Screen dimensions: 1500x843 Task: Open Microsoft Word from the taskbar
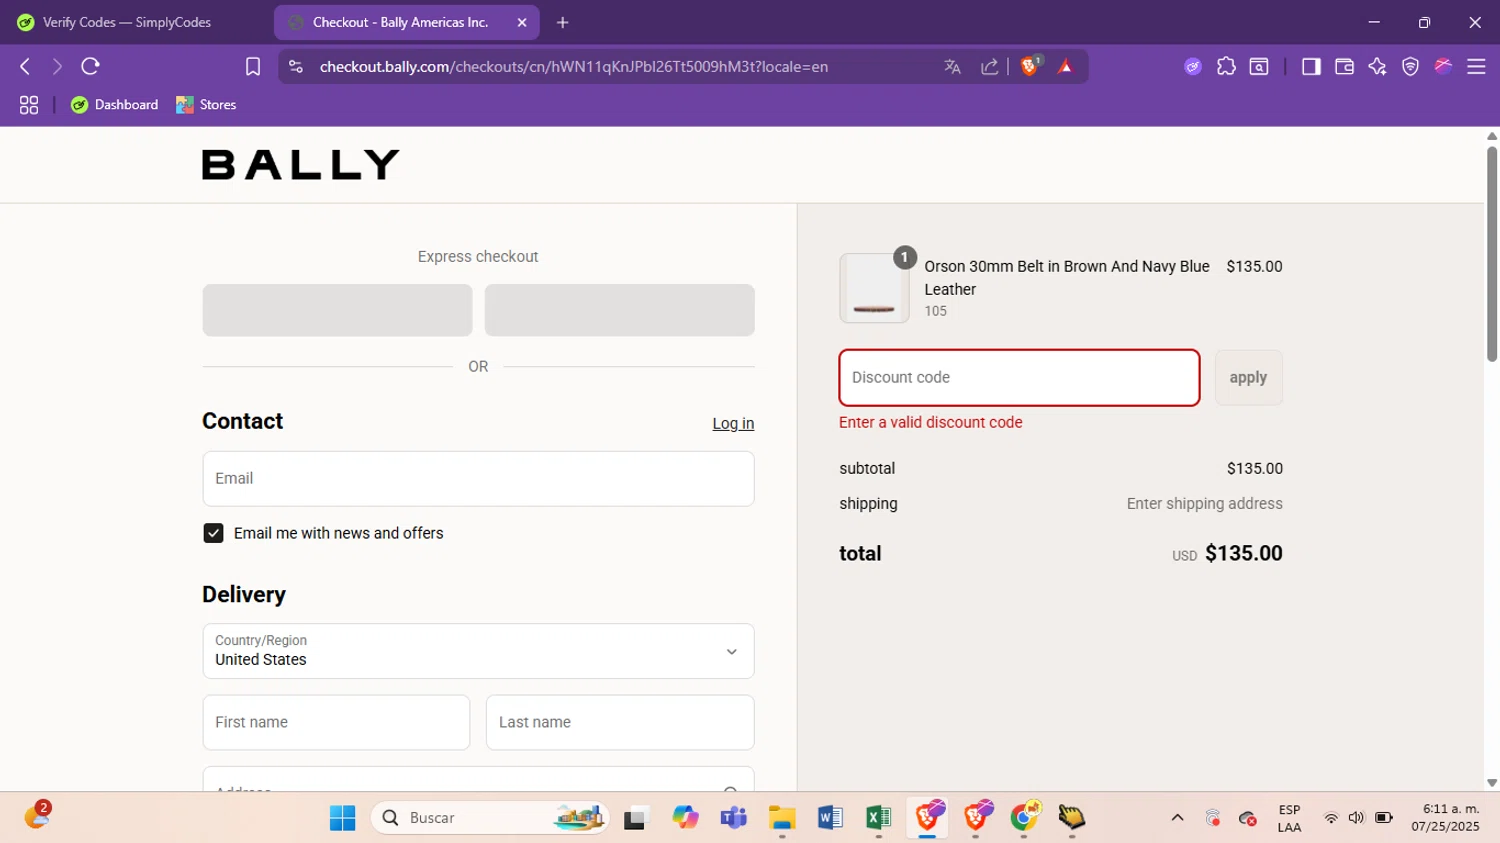click(830, 818)
